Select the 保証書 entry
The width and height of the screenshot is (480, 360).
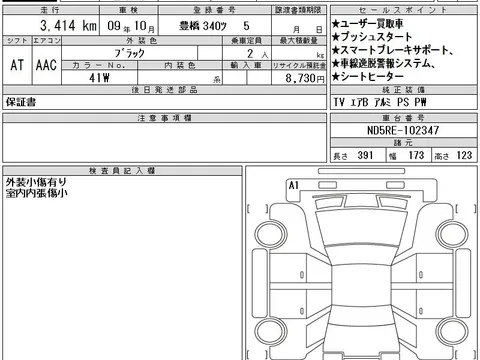(21, 102)
